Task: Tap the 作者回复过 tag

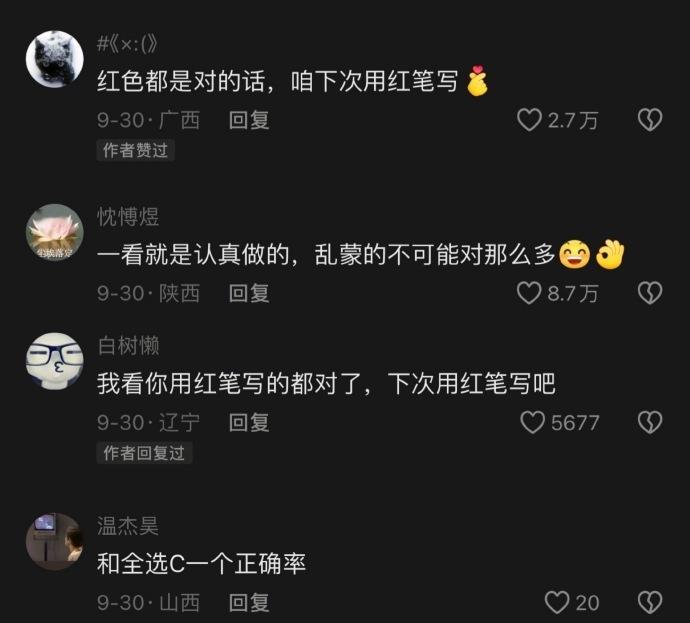Action: pos(144,453)
